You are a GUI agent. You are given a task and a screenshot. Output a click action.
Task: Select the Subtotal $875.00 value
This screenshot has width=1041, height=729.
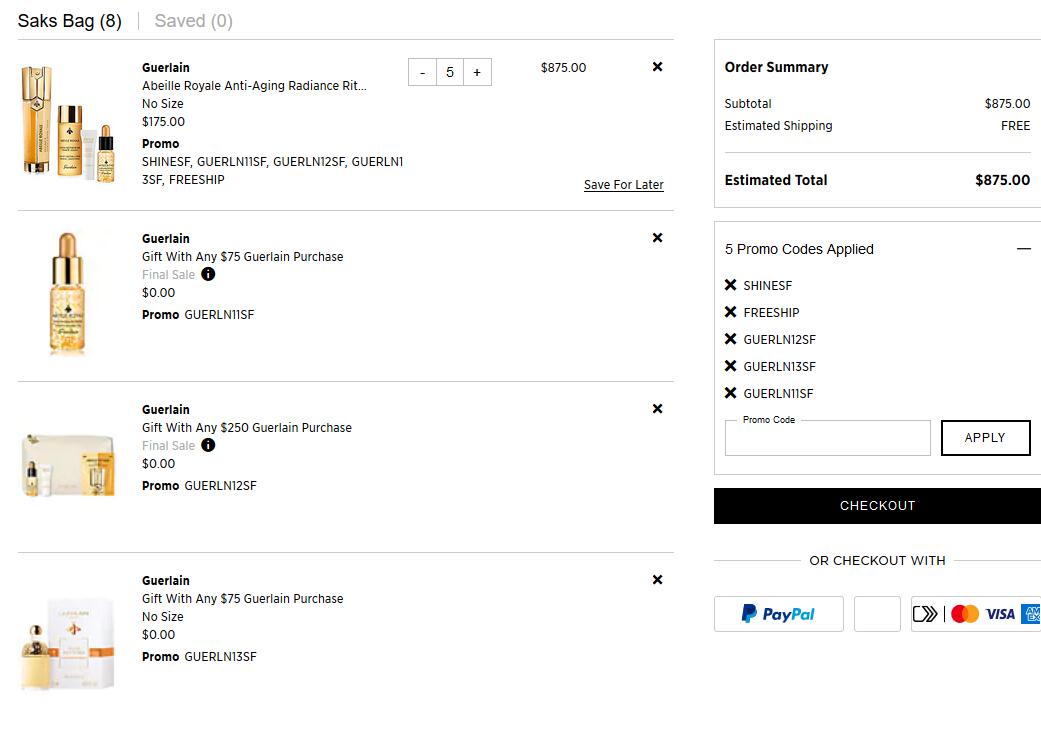(x=1007, y=104)
